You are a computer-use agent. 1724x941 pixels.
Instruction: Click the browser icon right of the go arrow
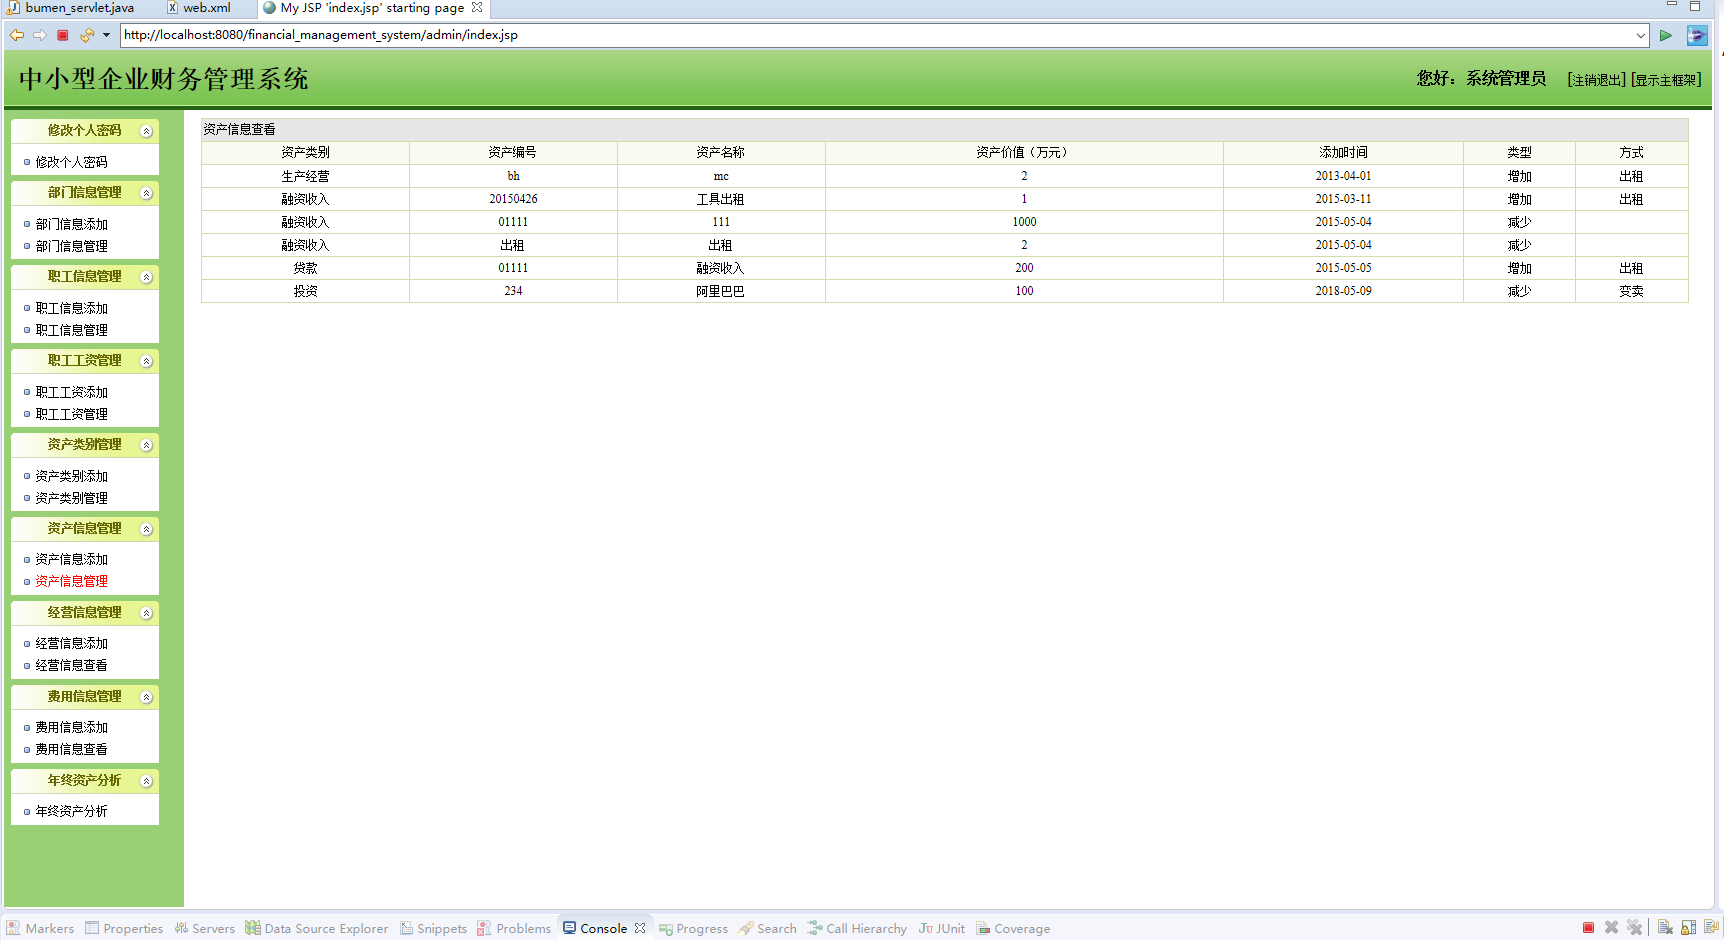click(1697, 35)
